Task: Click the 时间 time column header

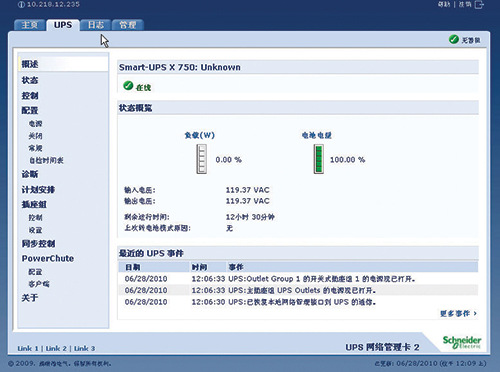Action: tap(199, 267)
